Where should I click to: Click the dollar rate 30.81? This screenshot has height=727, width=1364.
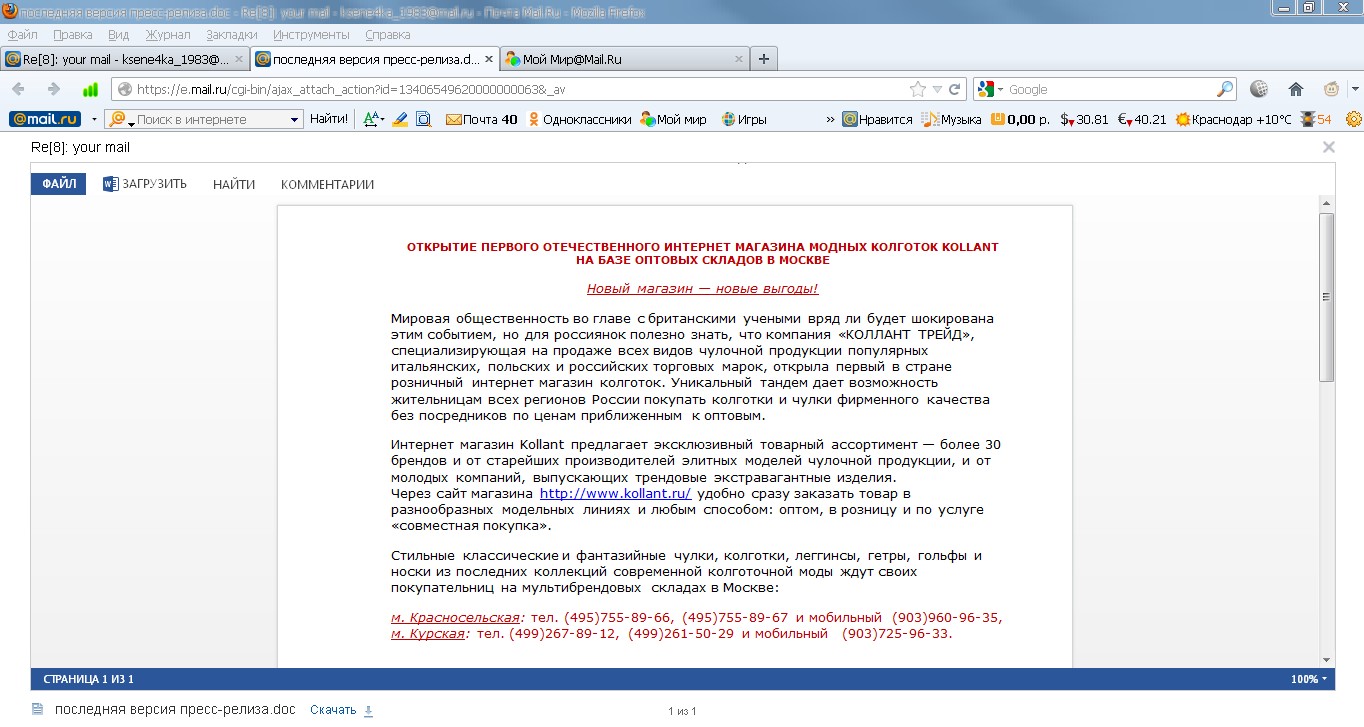pos(1084,119)
